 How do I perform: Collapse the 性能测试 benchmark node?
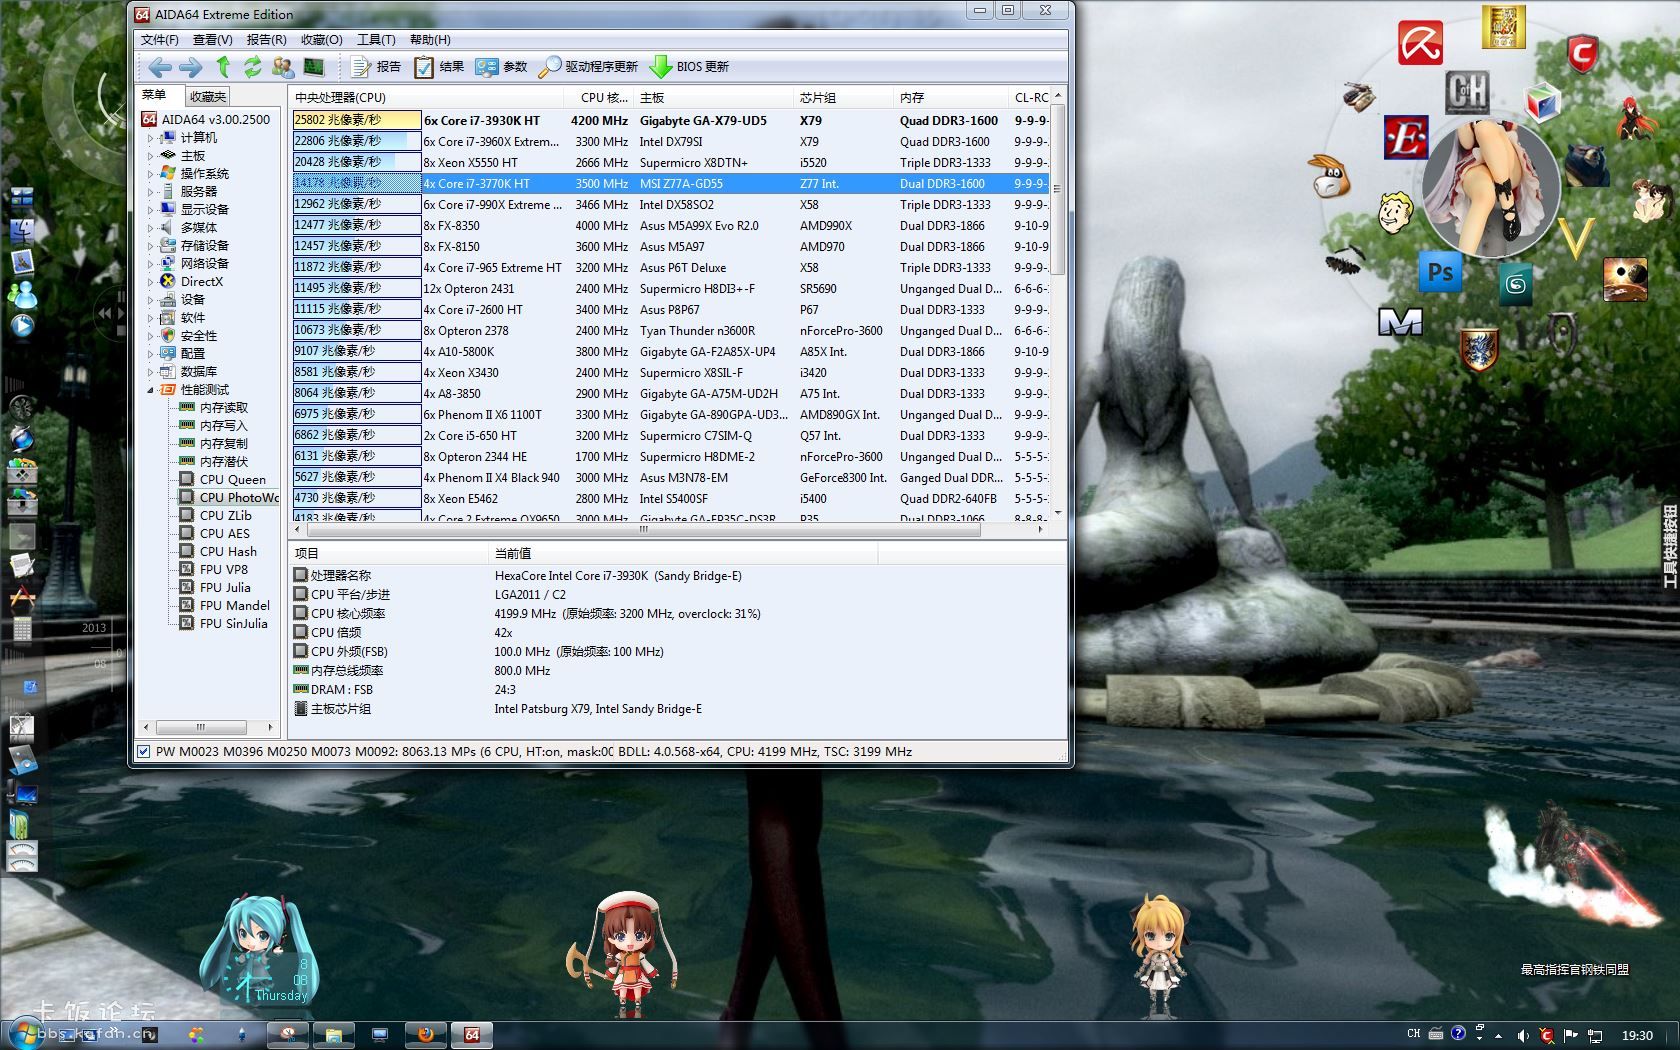[x=151, y=390]
